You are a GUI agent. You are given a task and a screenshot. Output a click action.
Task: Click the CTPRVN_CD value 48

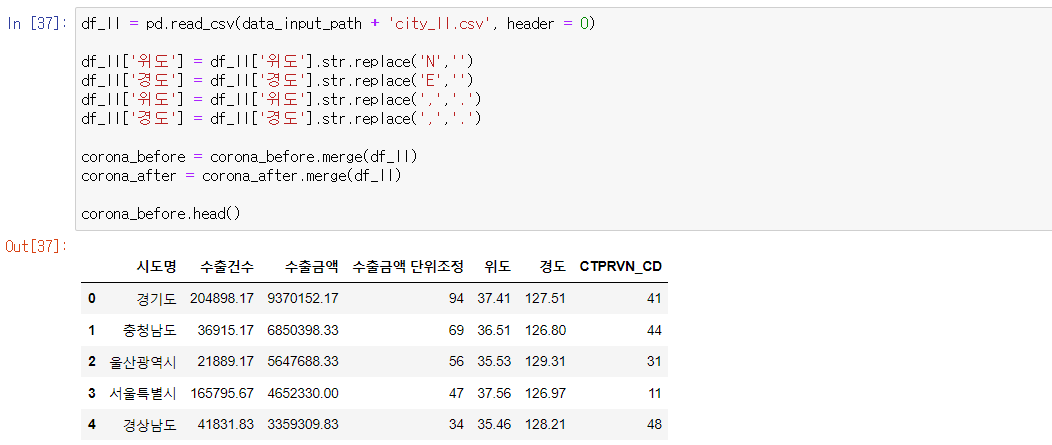[x=654, y=425]
